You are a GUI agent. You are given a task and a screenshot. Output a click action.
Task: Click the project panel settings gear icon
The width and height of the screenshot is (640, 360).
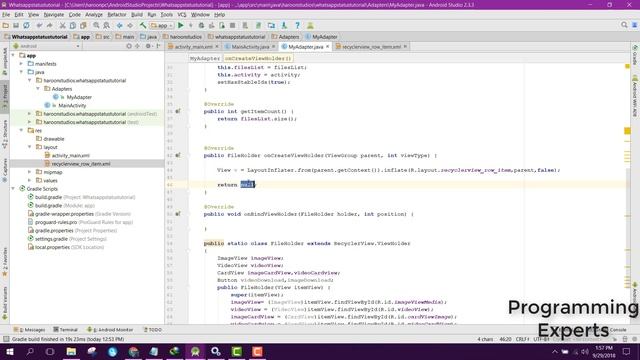pyautogui.click(x=148, y=46)
